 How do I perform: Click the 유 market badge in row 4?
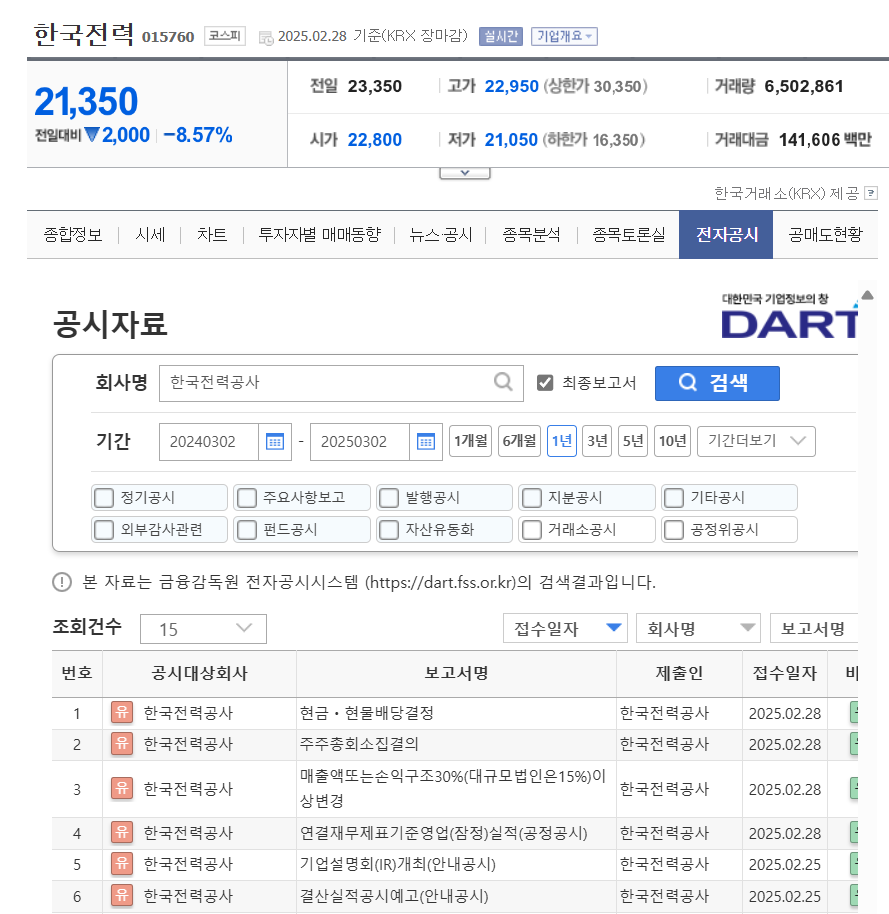[x=122, y=832]
